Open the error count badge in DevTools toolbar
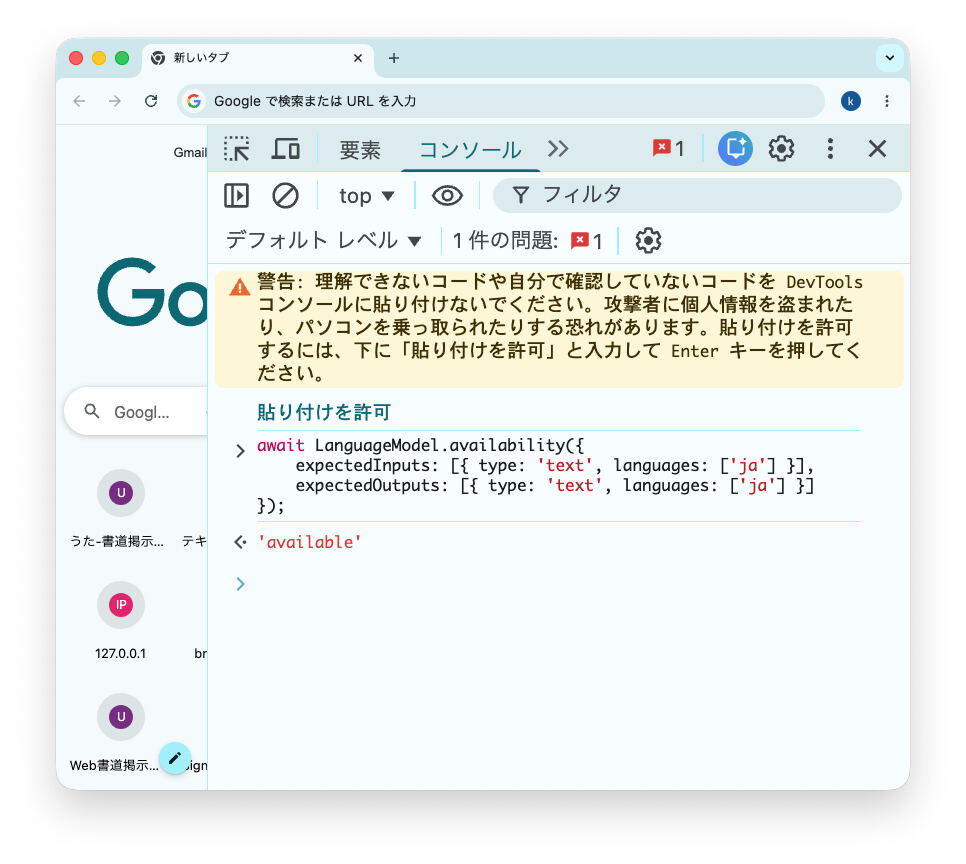 (668, 149)
